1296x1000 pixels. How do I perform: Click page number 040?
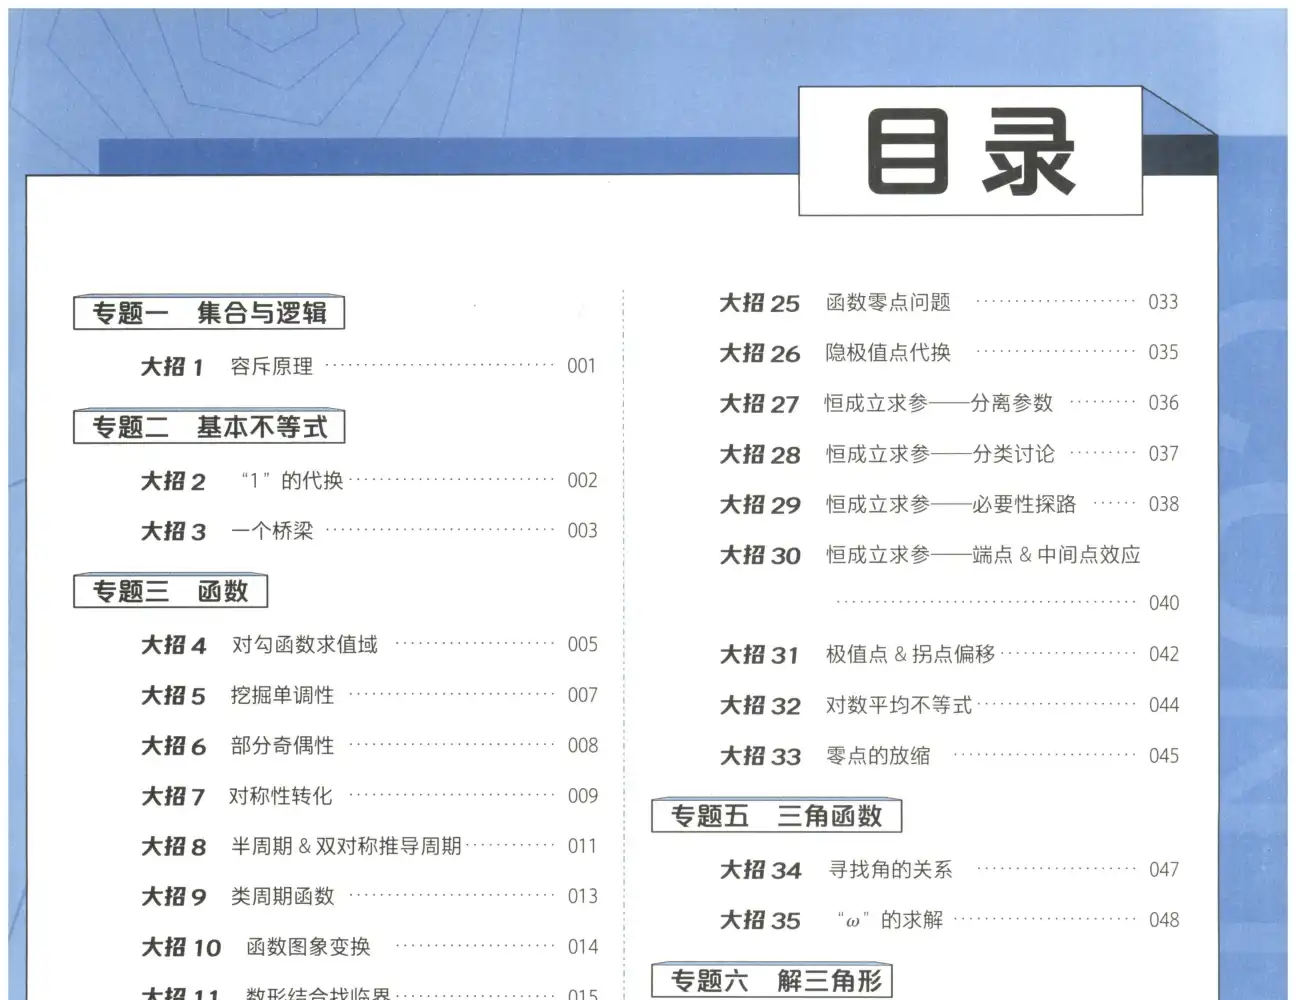(x=1164, y=603)
